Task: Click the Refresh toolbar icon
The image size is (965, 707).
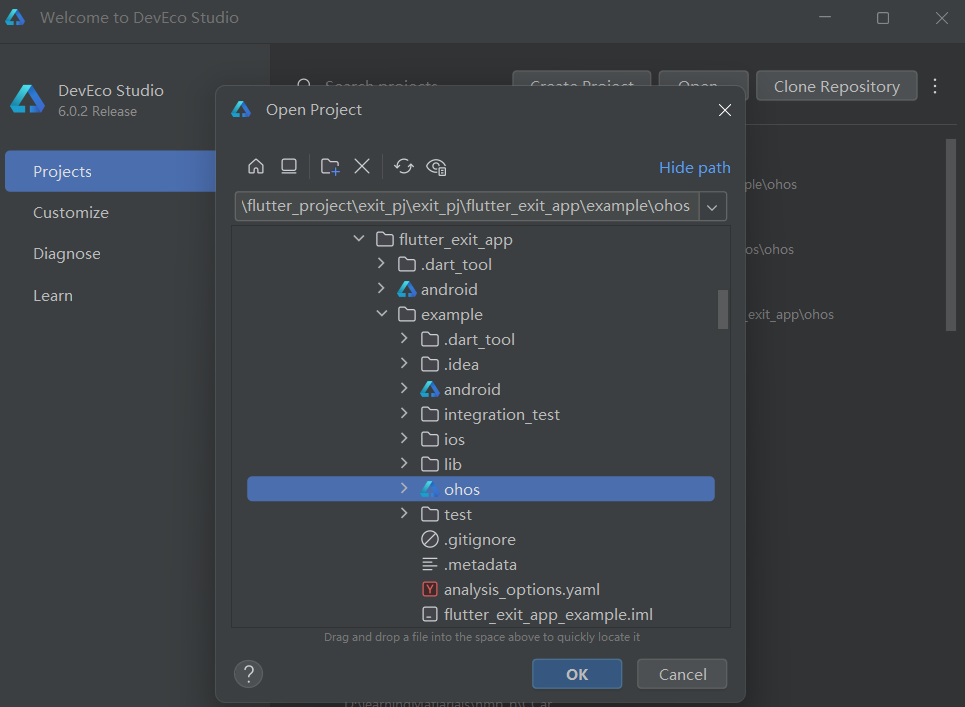Action: pyautogui.click(x=404, y=166)
